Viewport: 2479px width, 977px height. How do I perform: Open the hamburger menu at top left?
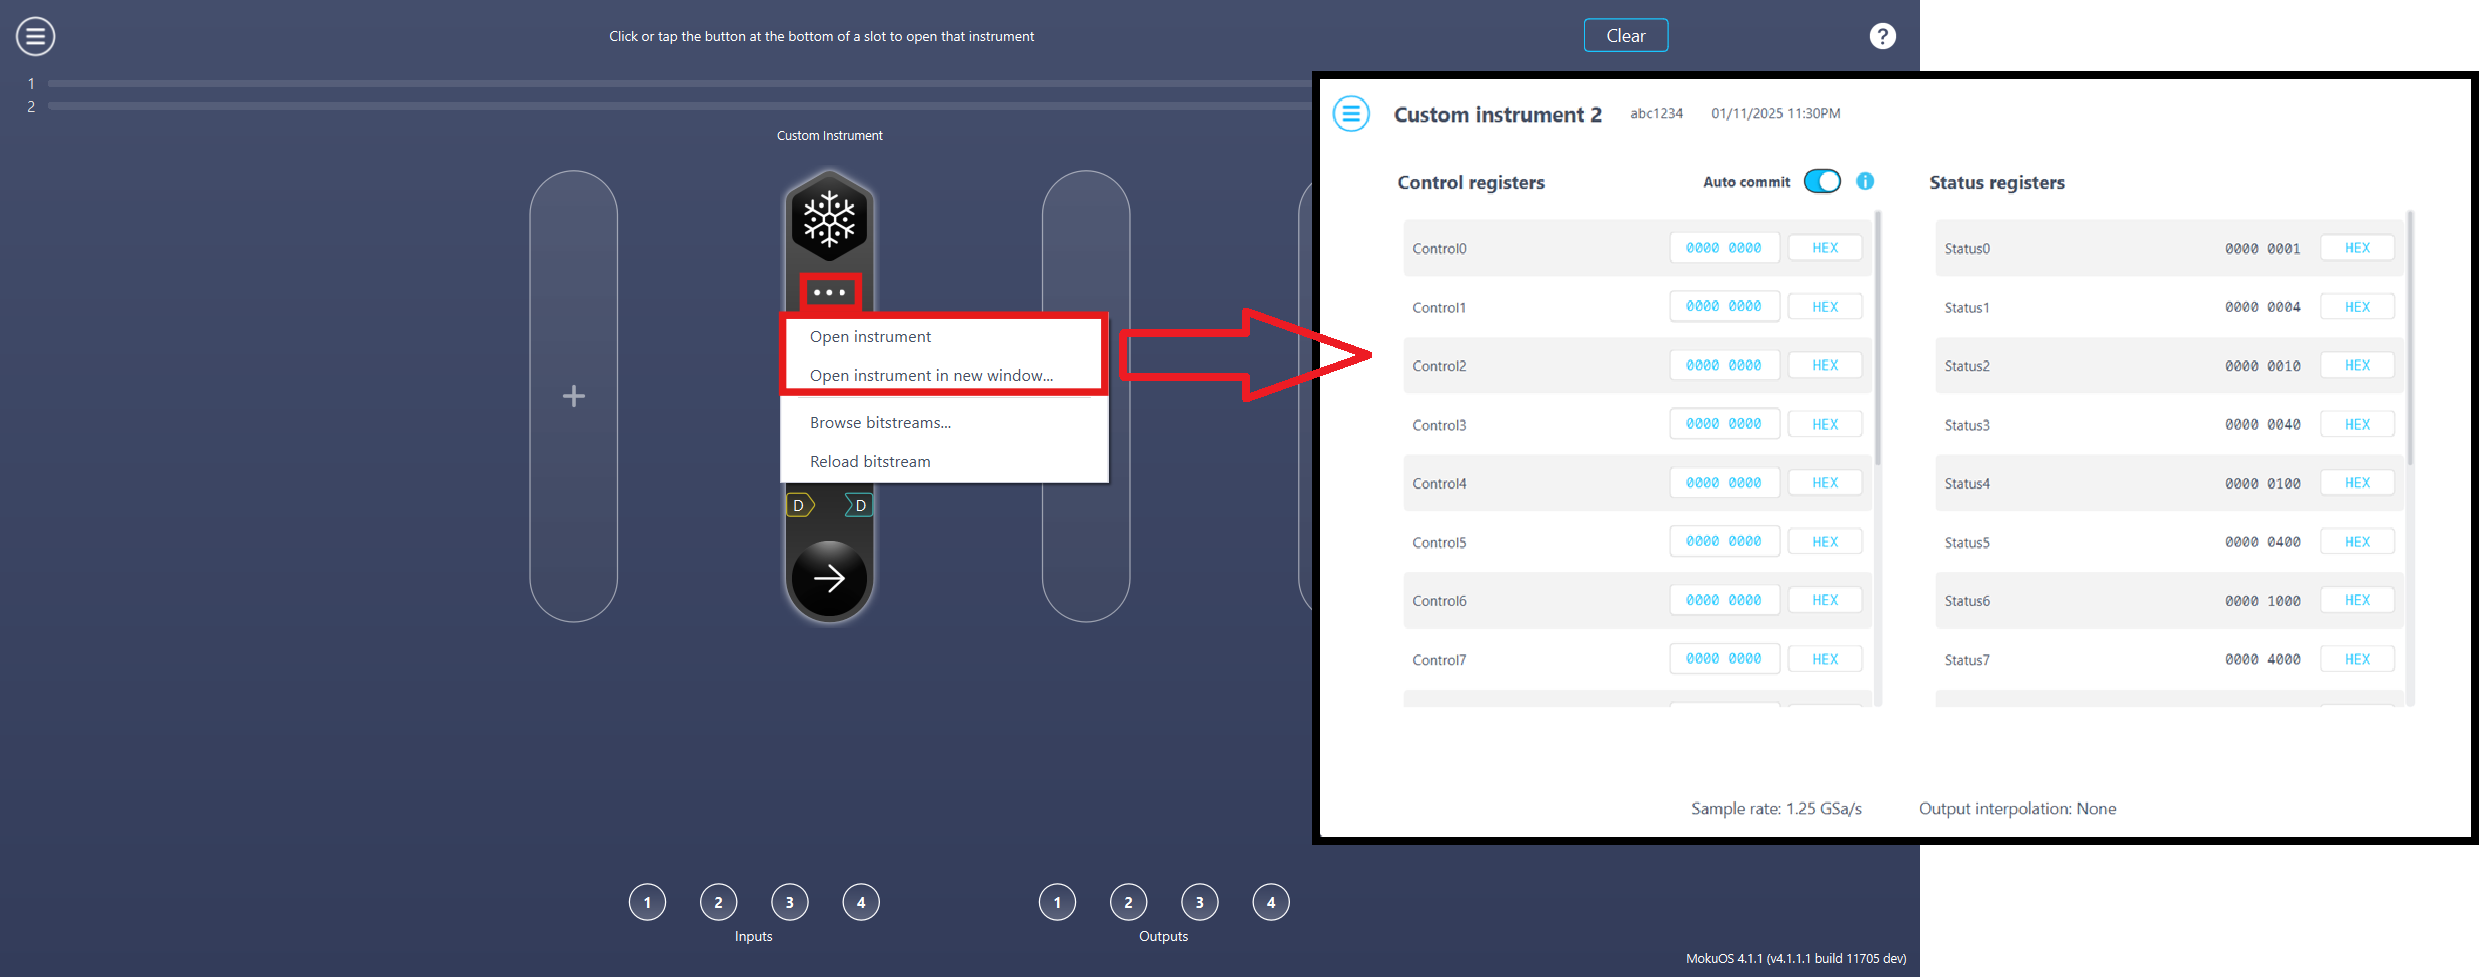34,35
